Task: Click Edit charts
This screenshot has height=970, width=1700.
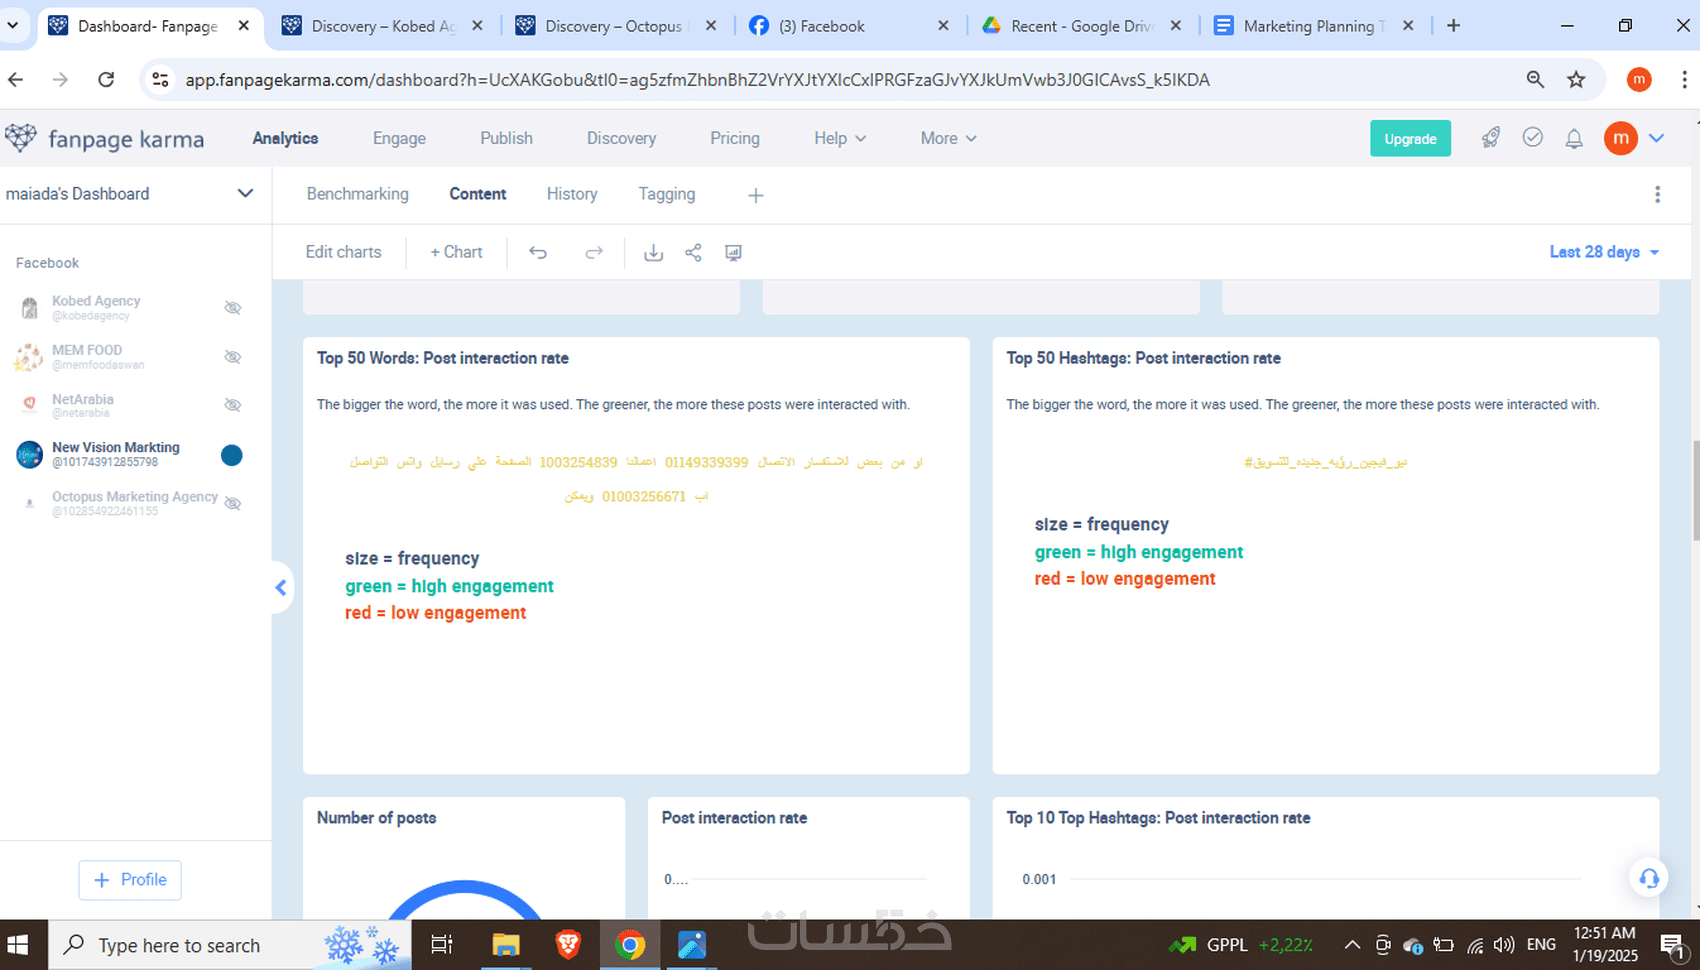Action: pyautogui.click(x=343, y=252)
